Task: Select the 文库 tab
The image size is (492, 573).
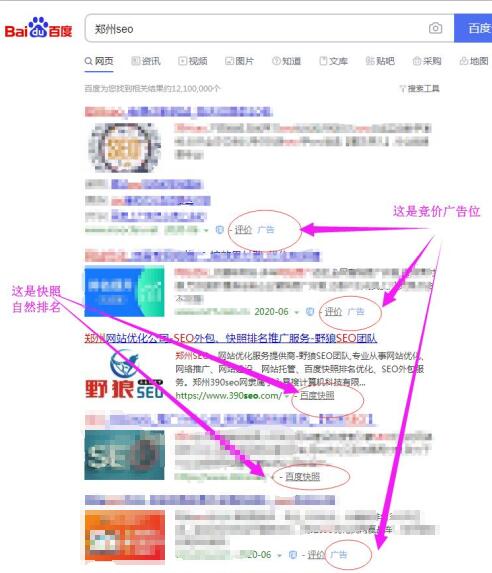Action: coord(333,61)
